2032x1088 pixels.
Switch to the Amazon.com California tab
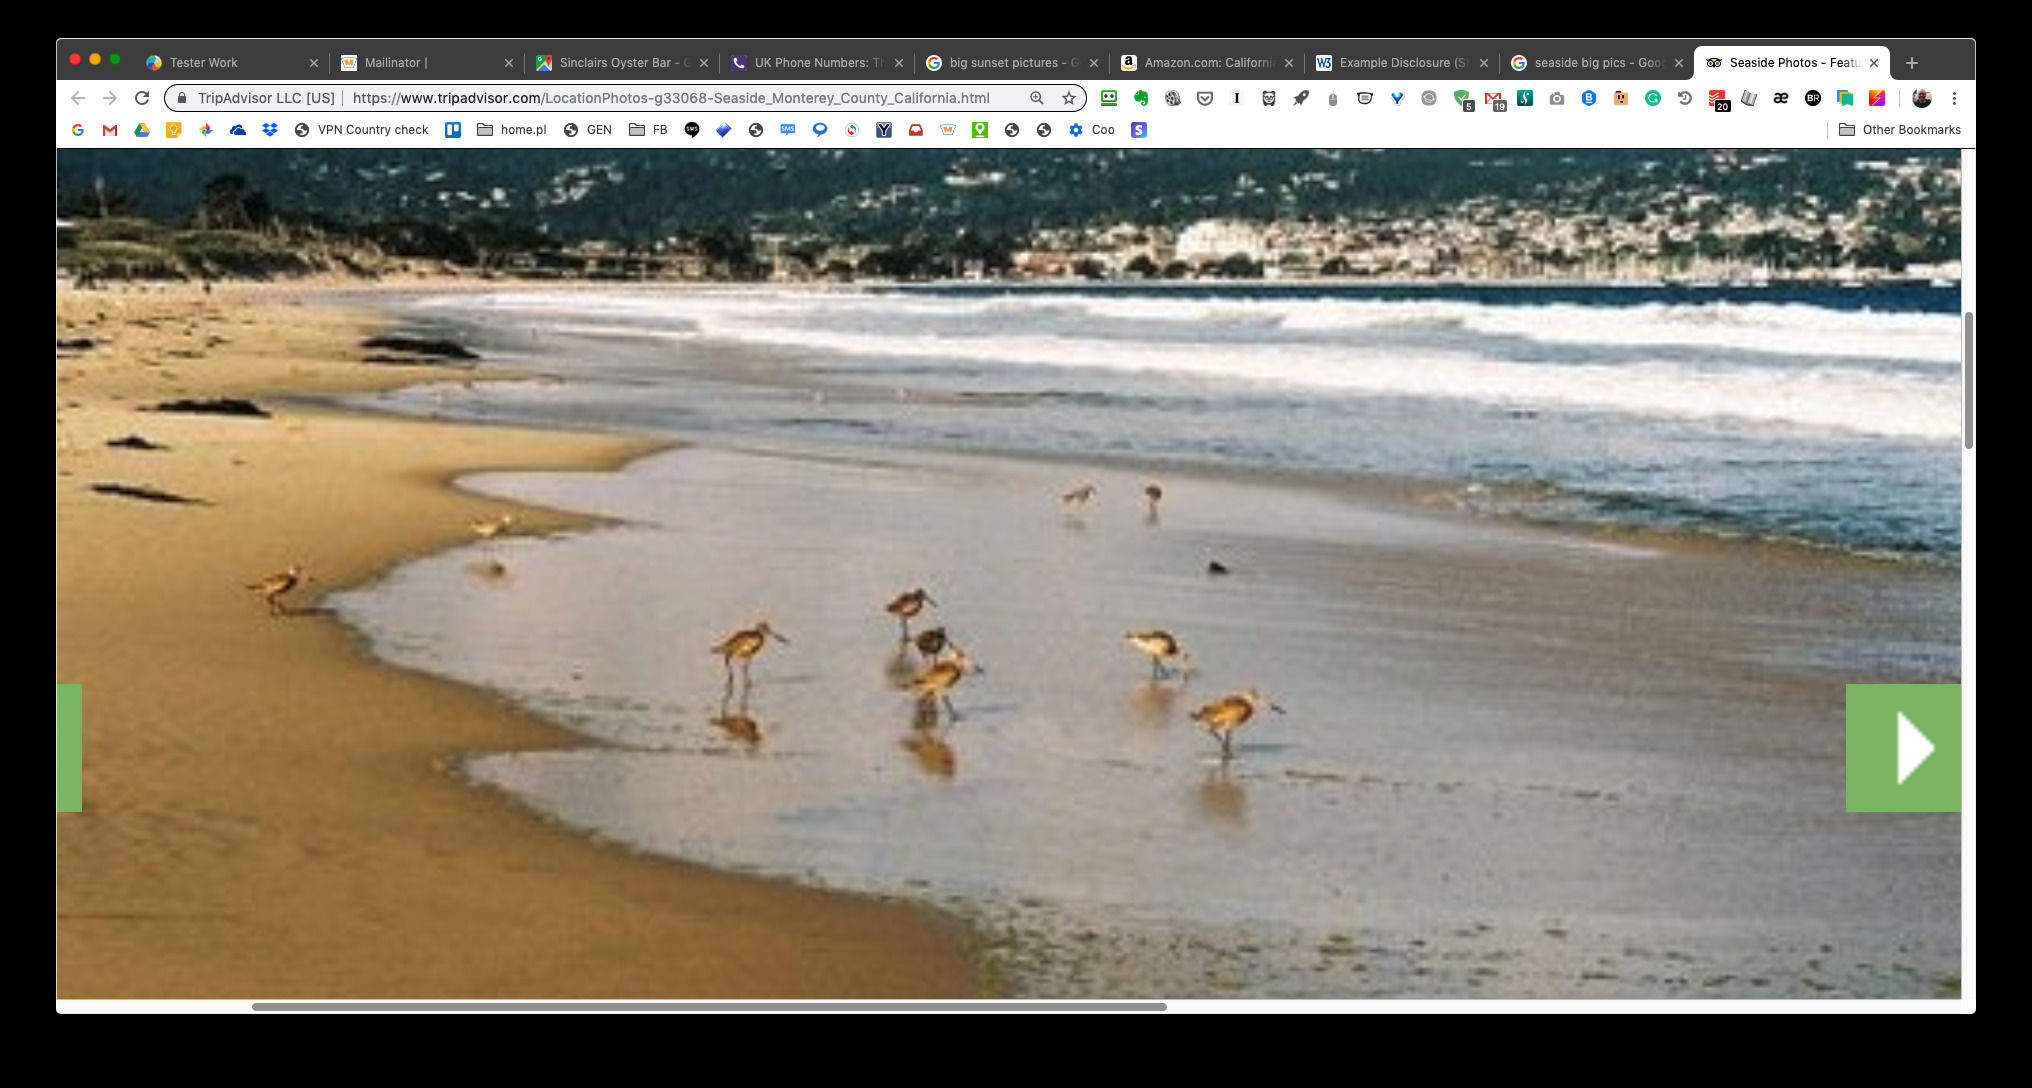[1205, 62]
